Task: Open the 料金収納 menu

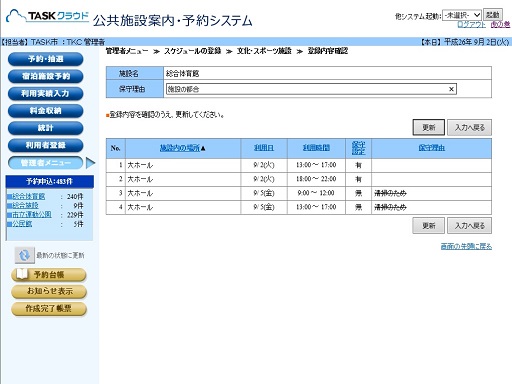Action: click(x=45, y=111)
